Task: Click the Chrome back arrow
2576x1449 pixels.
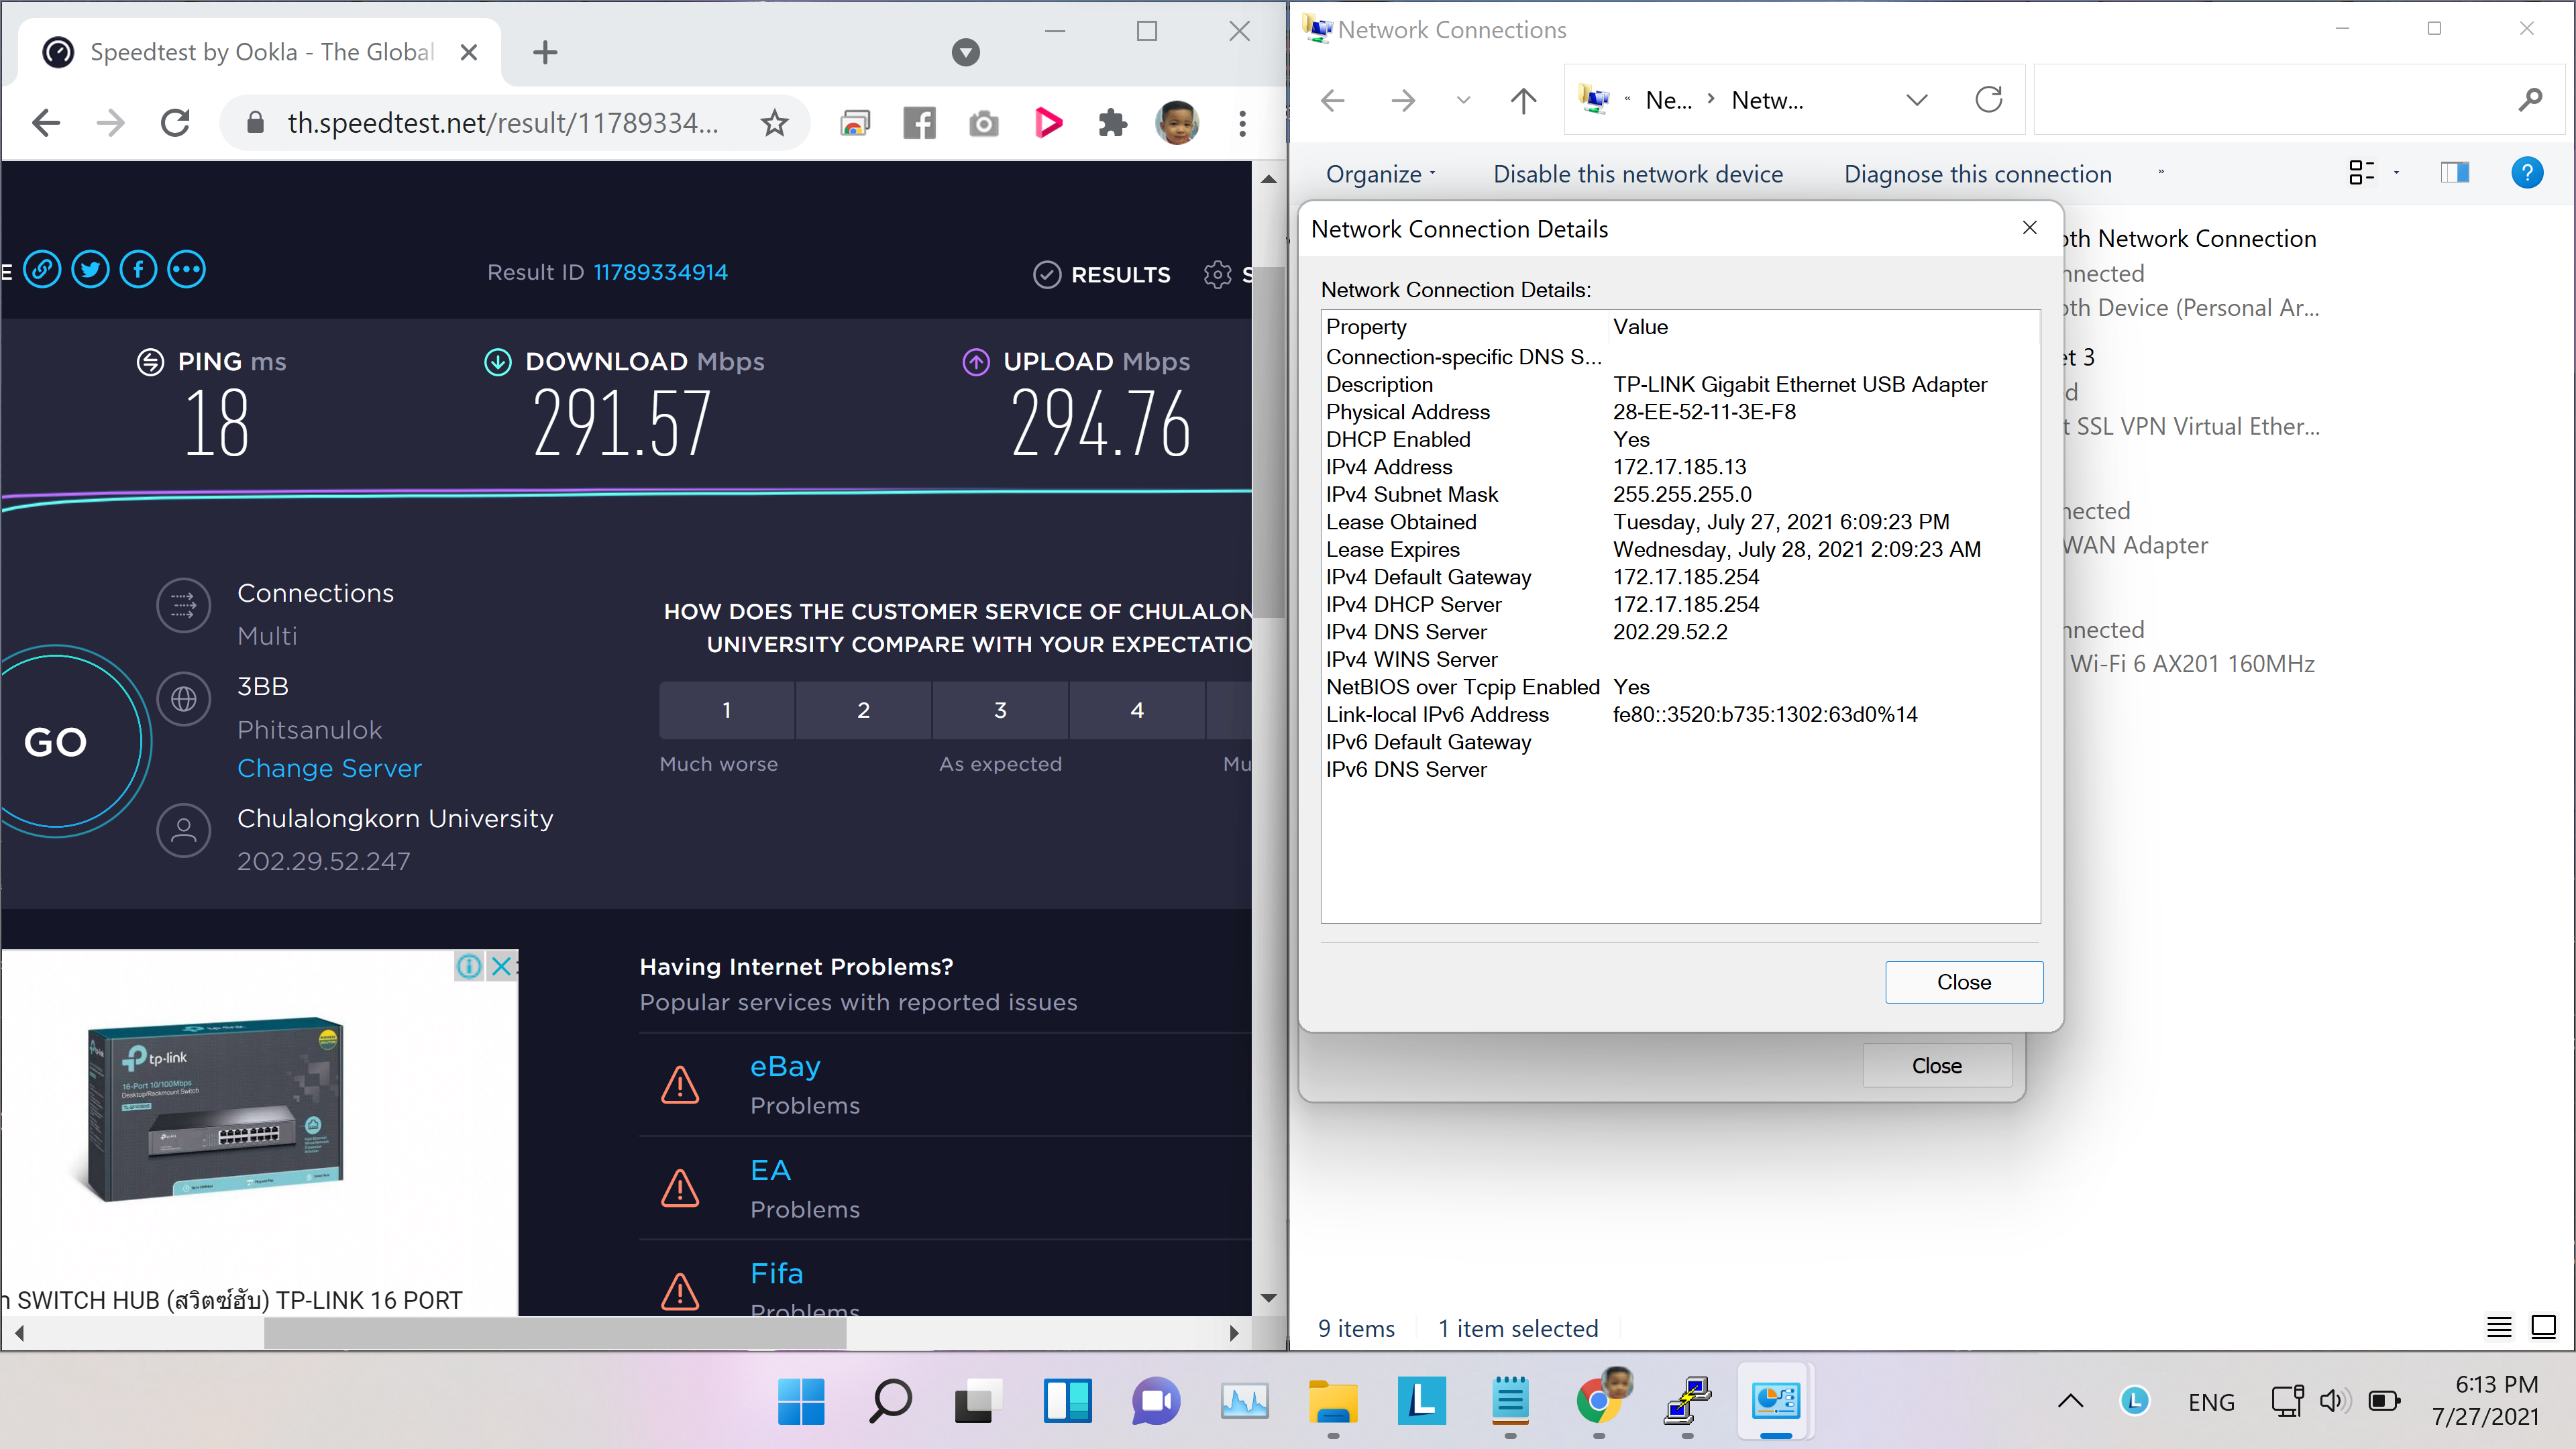Action: 46,122
